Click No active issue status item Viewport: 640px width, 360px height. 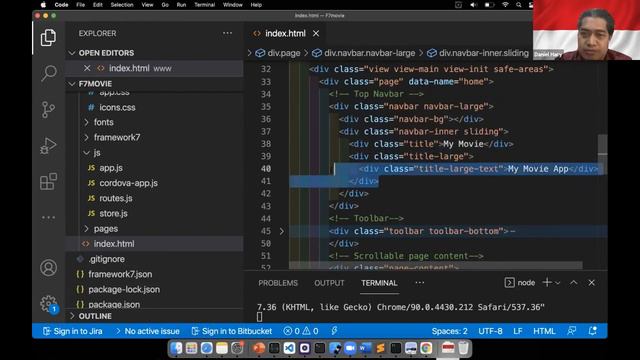click(147, 331)
